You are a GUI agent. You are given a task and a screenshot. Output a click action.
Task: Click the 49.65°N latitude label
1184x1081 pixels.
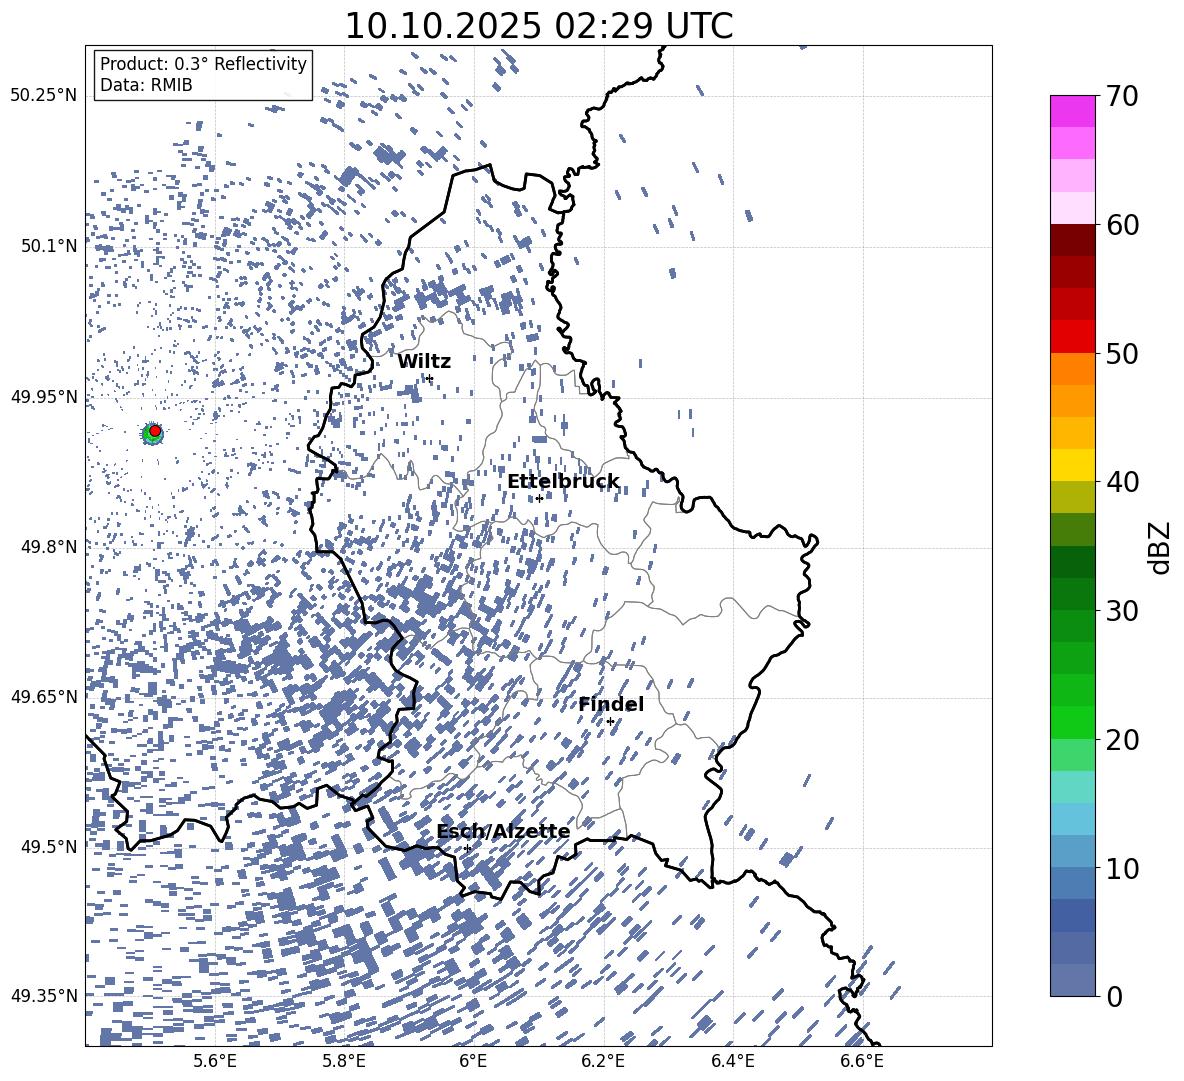coord(44,697)
